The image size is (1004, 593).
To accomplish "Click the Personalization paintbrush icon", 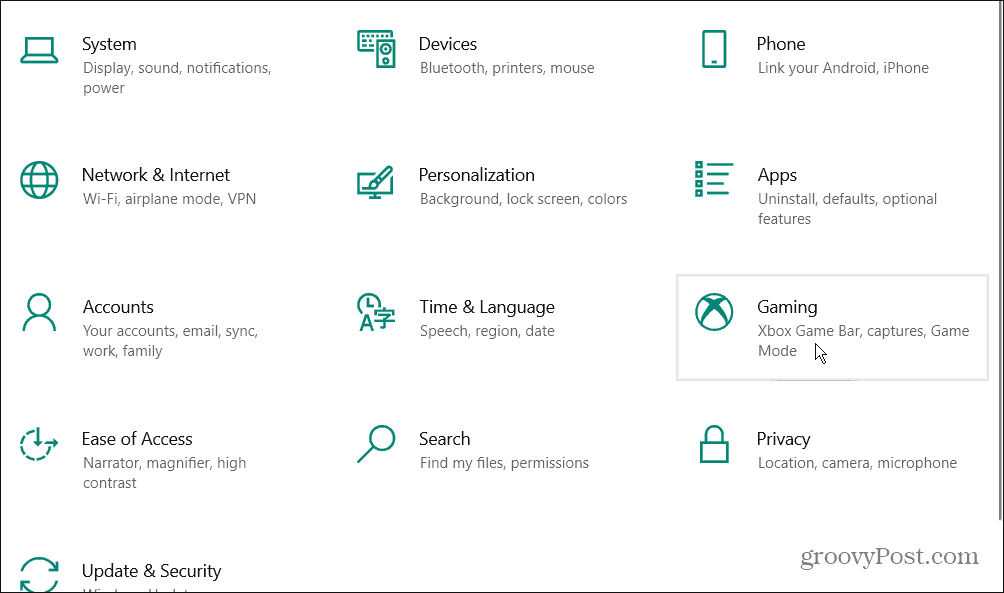I will click(376, 180).
